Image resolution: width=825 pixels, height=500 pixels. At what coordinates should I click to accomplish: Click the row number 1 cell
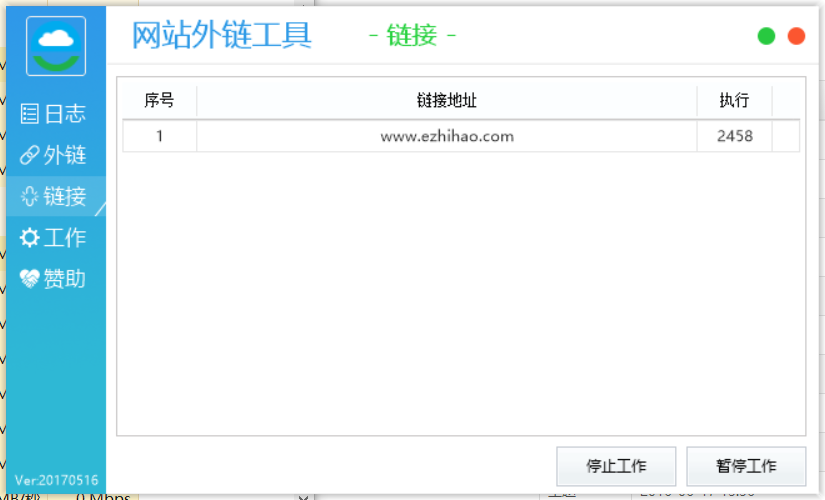[159, 136]
